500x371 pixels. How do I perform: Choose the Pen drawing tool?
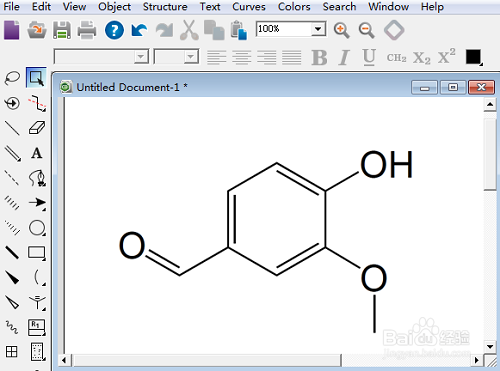[37, 178]
